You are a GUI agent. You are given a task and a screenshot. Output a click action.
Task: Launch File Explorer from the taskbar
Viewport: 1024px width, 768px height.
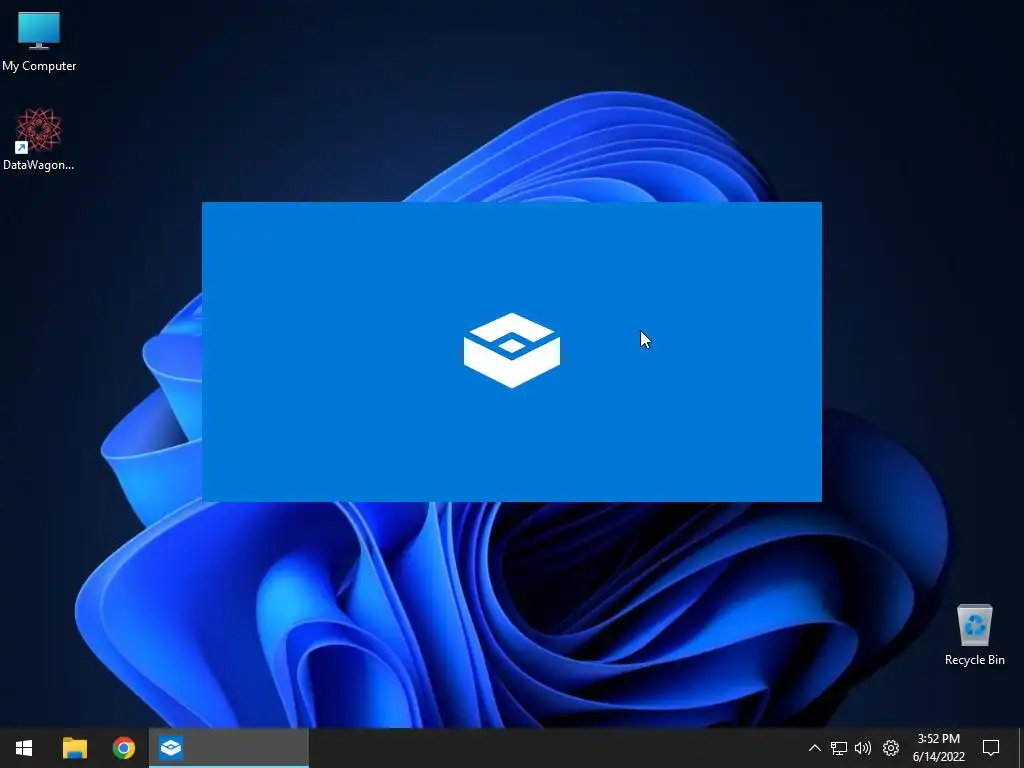(74, 748)
